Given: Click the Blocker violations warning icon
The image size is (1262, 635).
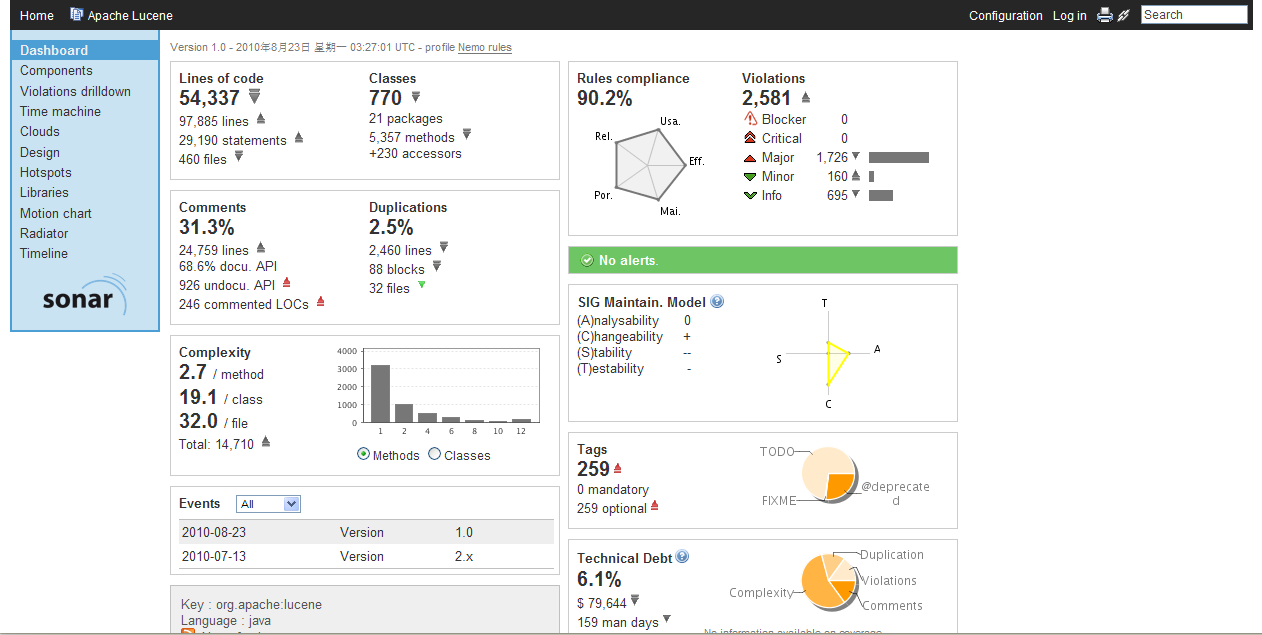Looking at the screenshot, I should coord(751,119).
